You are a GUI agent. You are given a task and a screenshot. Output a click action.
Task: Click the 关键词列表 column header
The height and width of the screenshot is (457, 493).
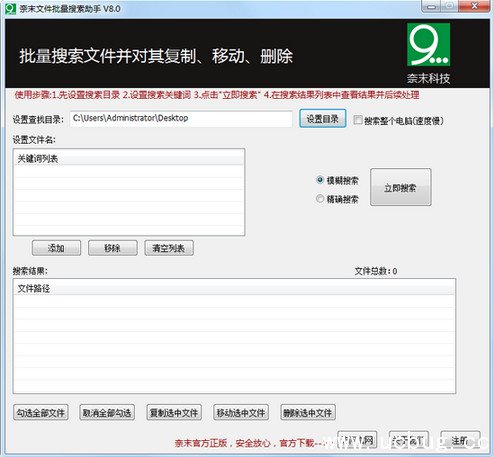(129, 158)
